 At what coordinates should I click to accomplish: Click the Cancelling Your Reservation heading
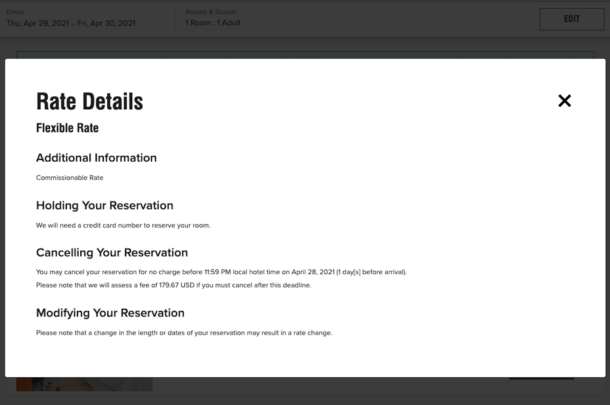(x=111, y=252)
